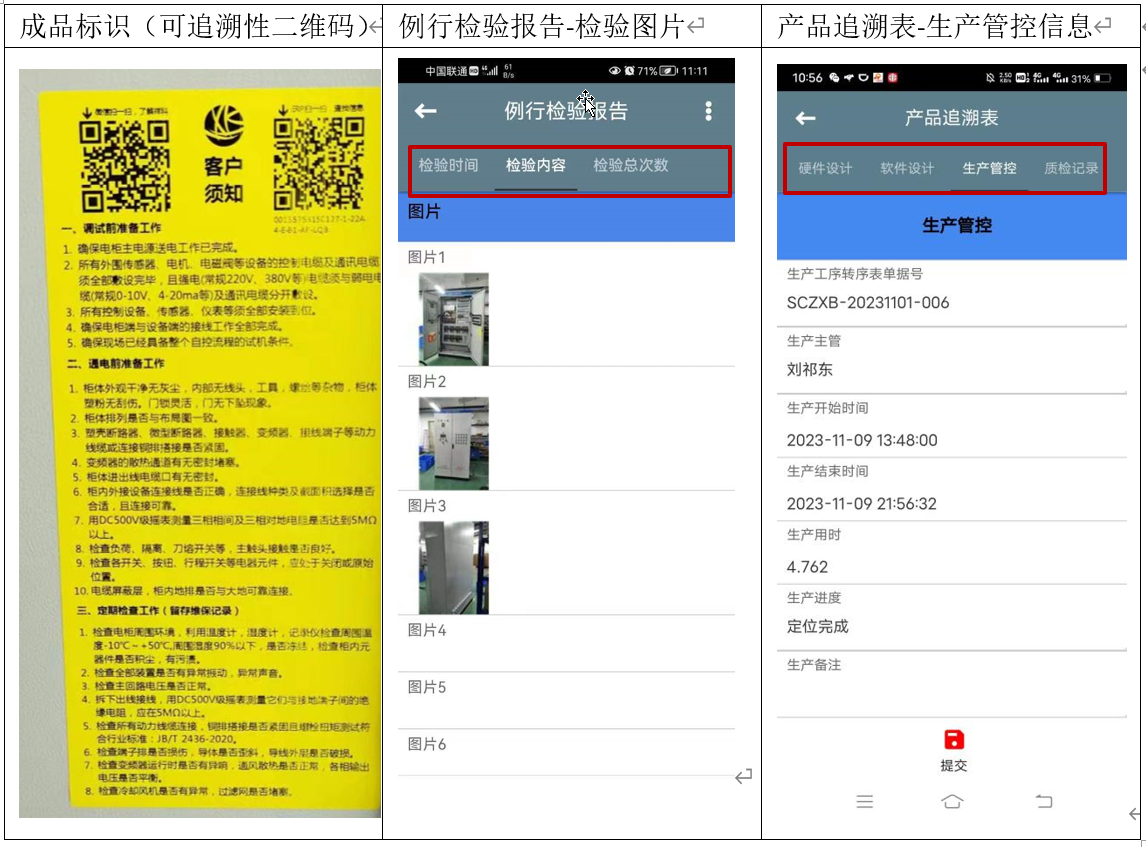
Task: Tap back arrow in 例行检验报告 header
Action: [426, 111]
